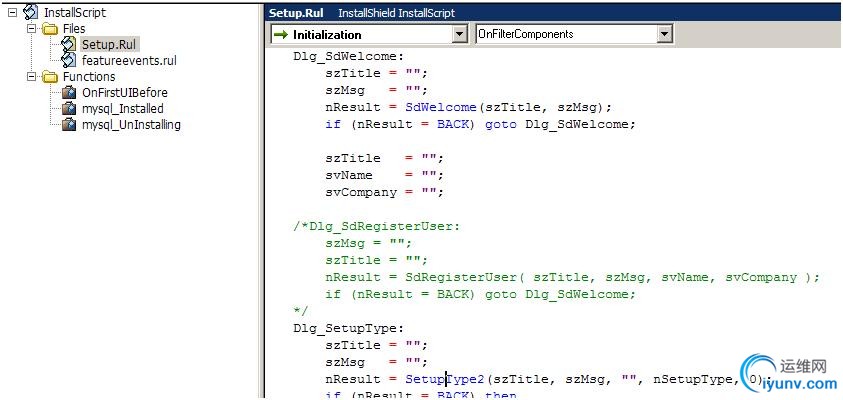Screen dimensions: 843x400
Task: Click the closing */ comment marker
Action: pyautogui.click(x=300, y=311)
